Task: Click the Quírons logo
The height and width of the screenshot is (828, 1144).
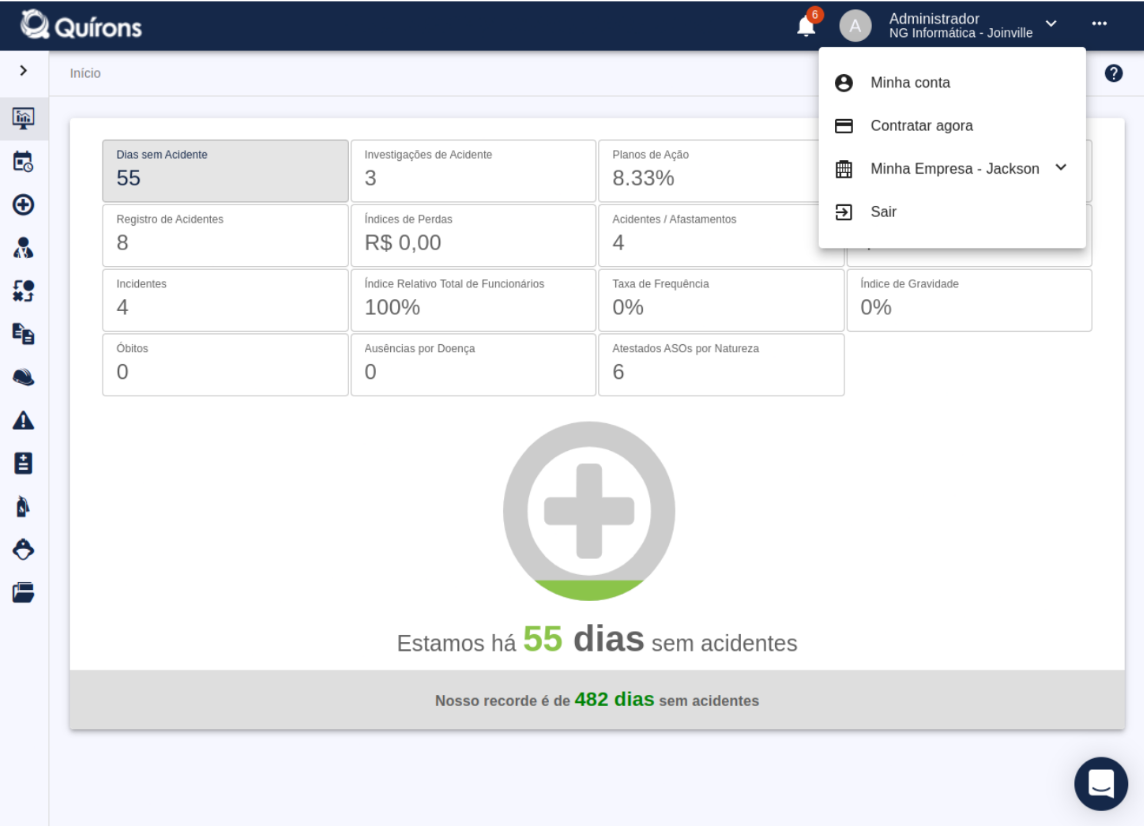Action: click(81, 26)
